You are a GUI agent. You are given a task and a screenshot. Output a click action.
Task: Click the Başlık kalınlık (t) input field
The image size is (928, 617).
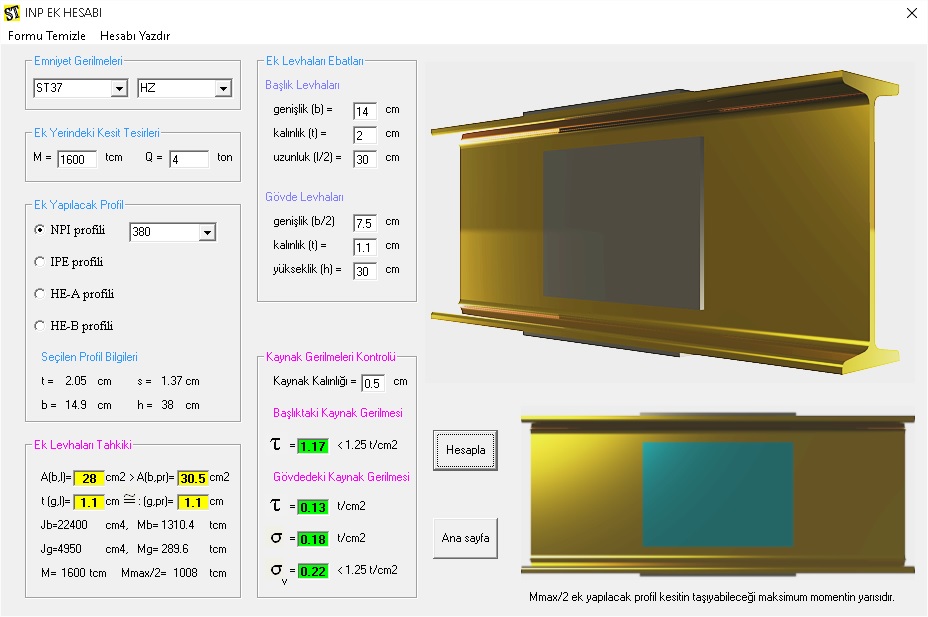[x=365, y=135]
